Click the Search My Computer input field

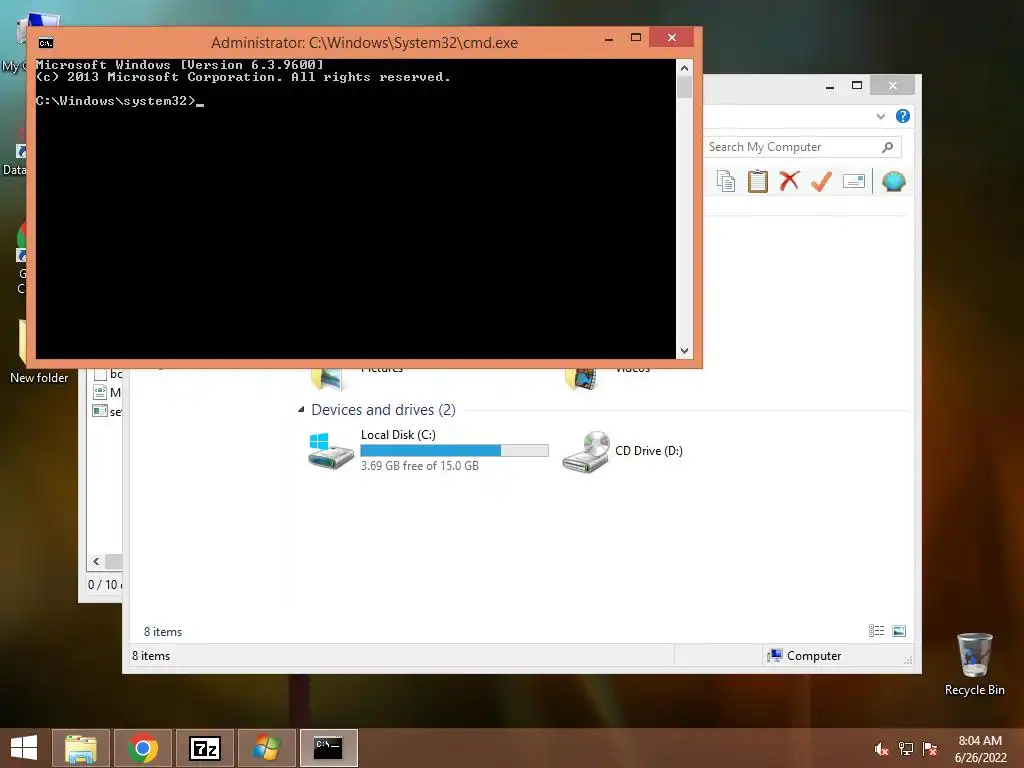pos(793,147)
